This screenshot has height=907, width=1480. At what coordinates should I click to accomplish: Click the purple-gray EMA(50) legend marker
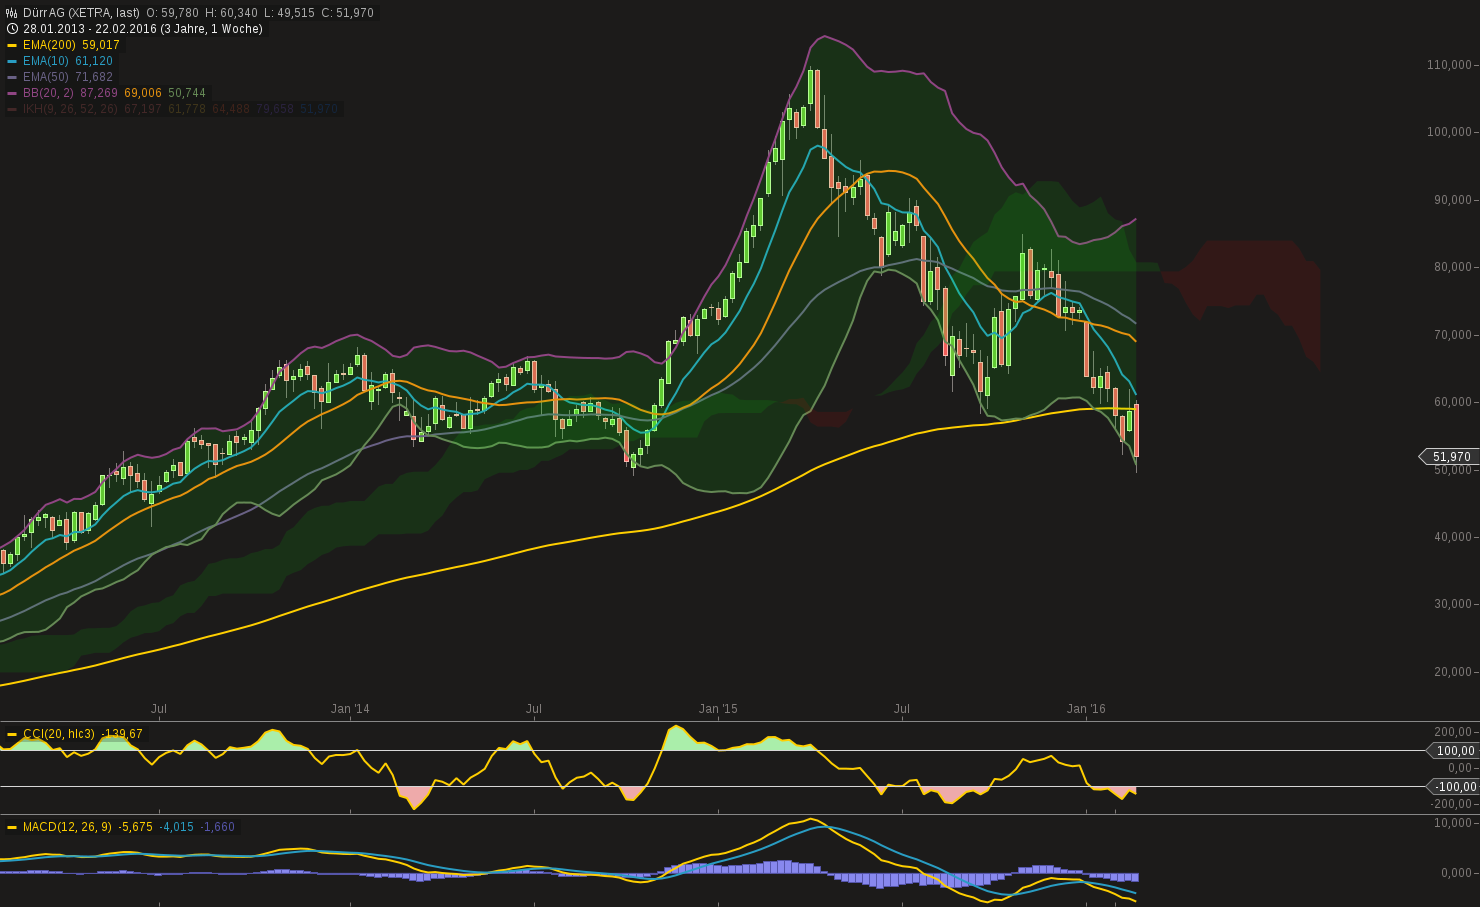coord(12,77)
